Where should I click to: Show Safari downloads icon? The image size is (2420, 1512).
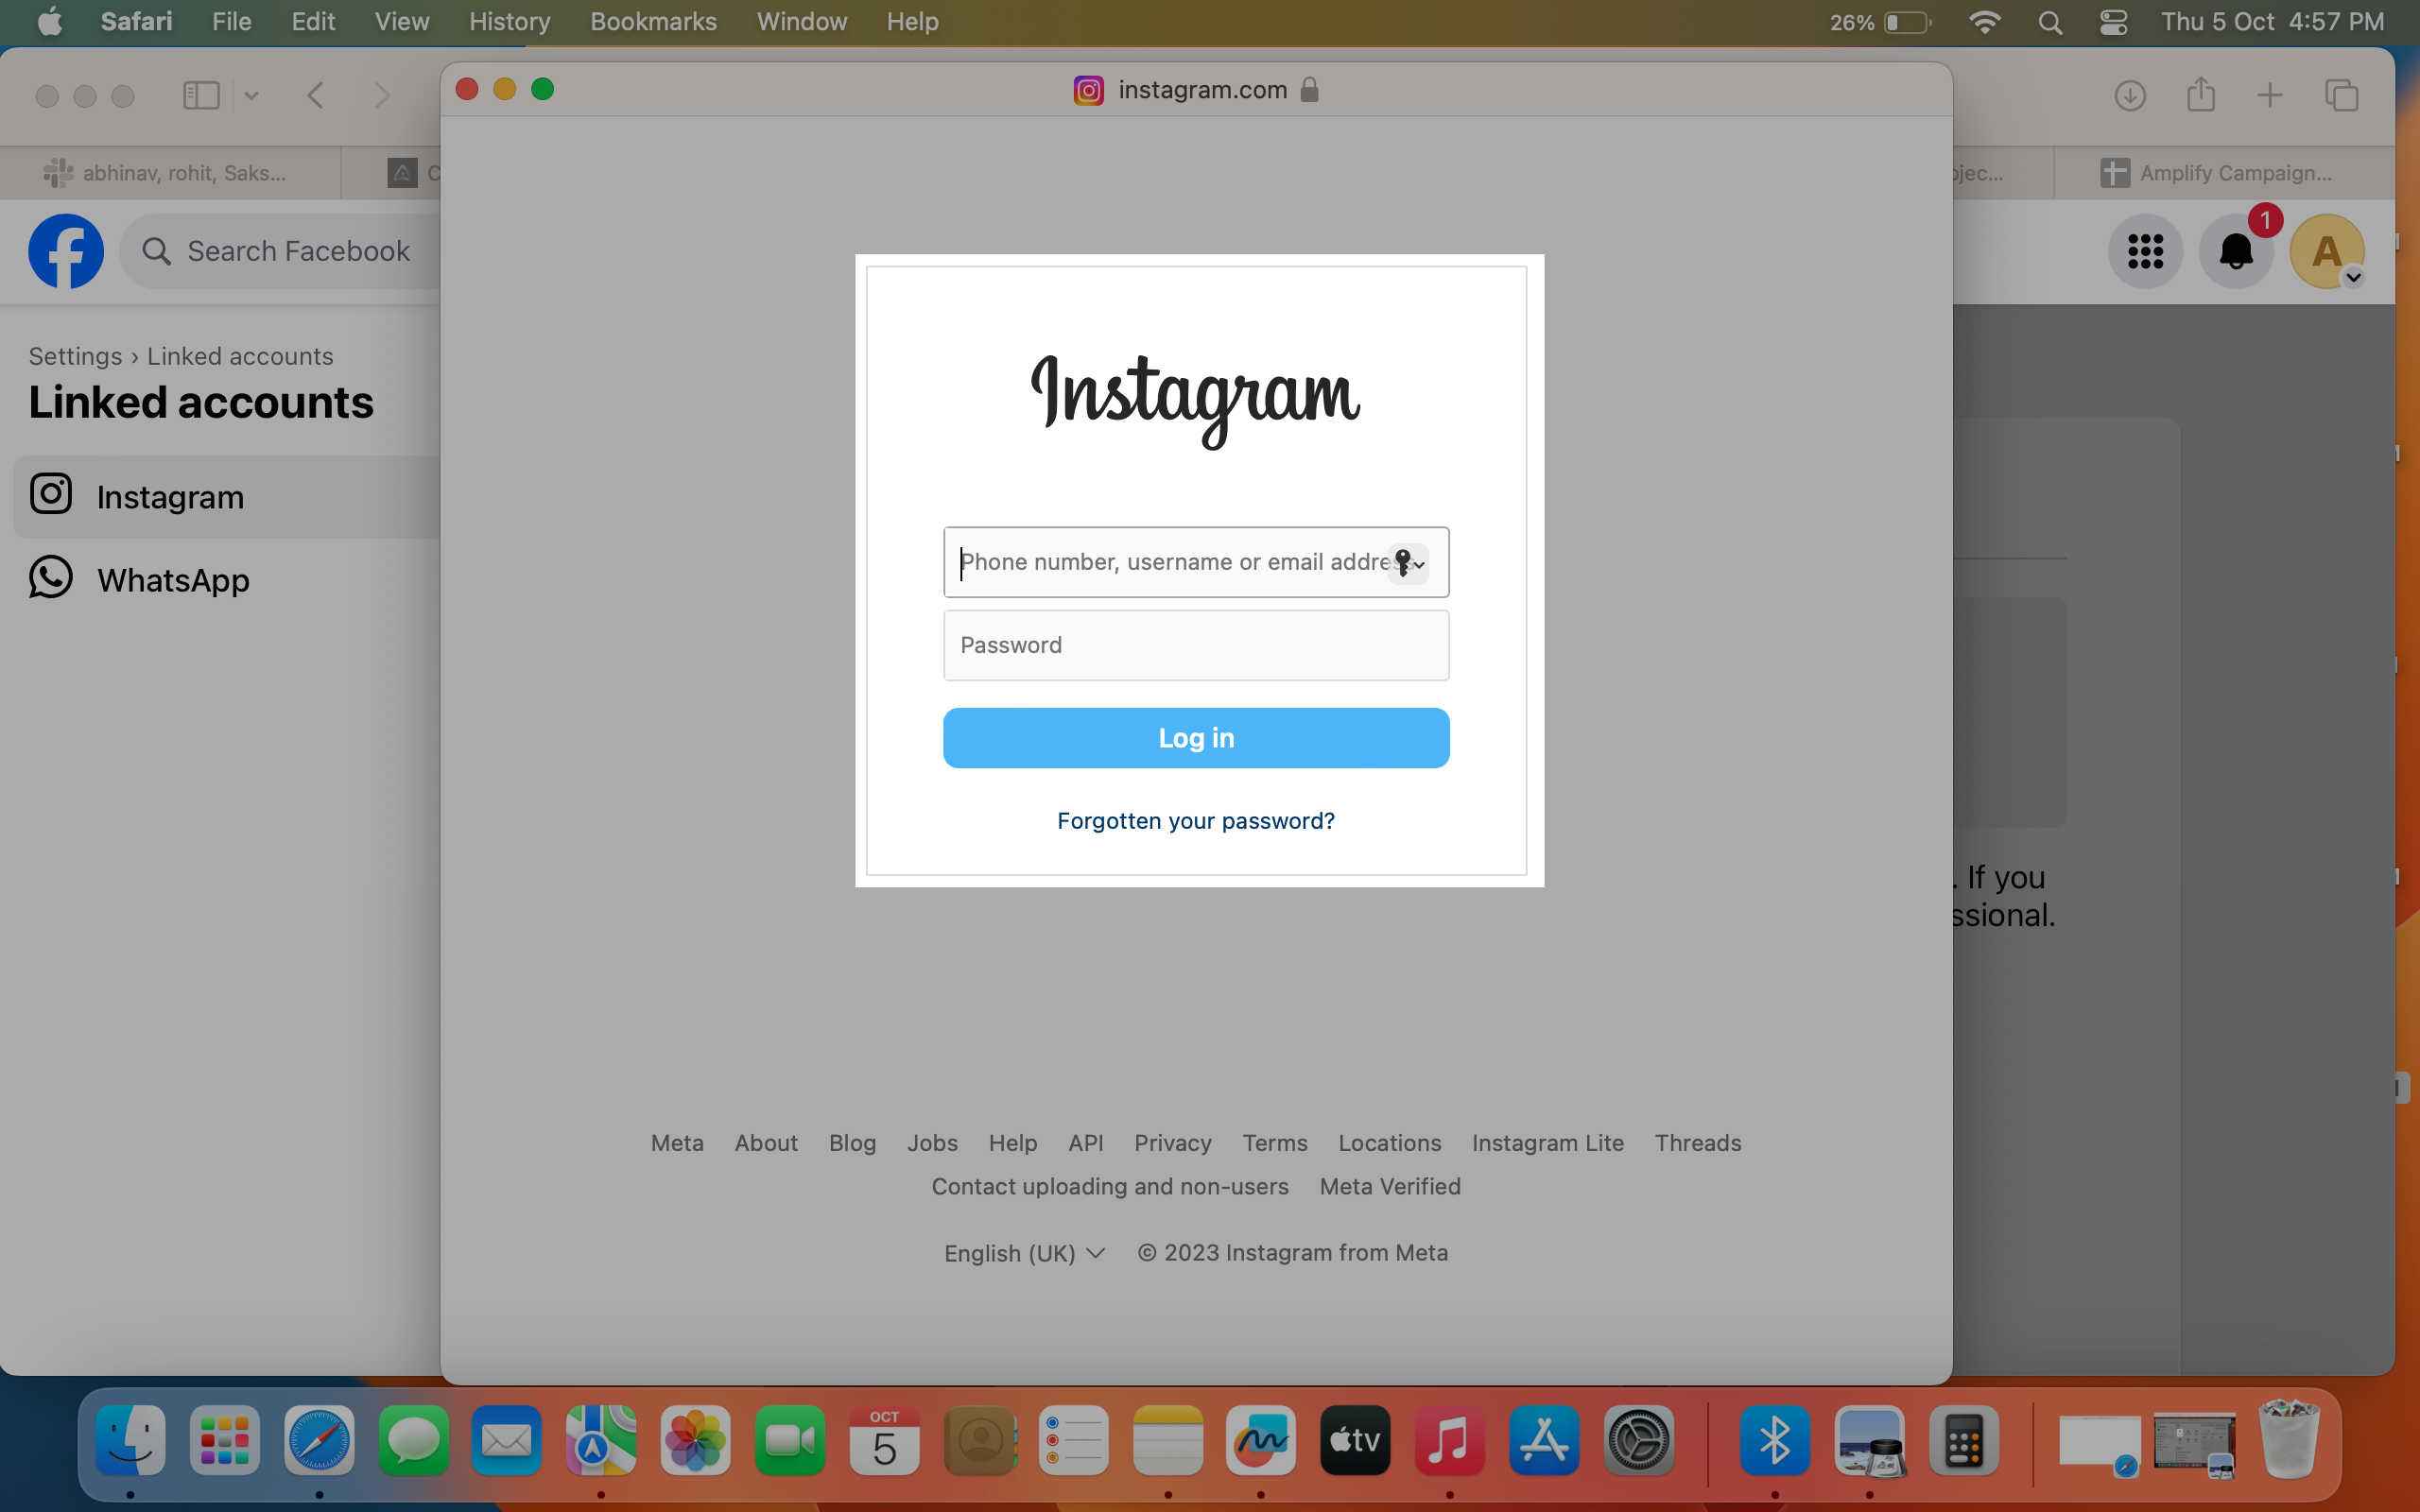pos(2130,96)
